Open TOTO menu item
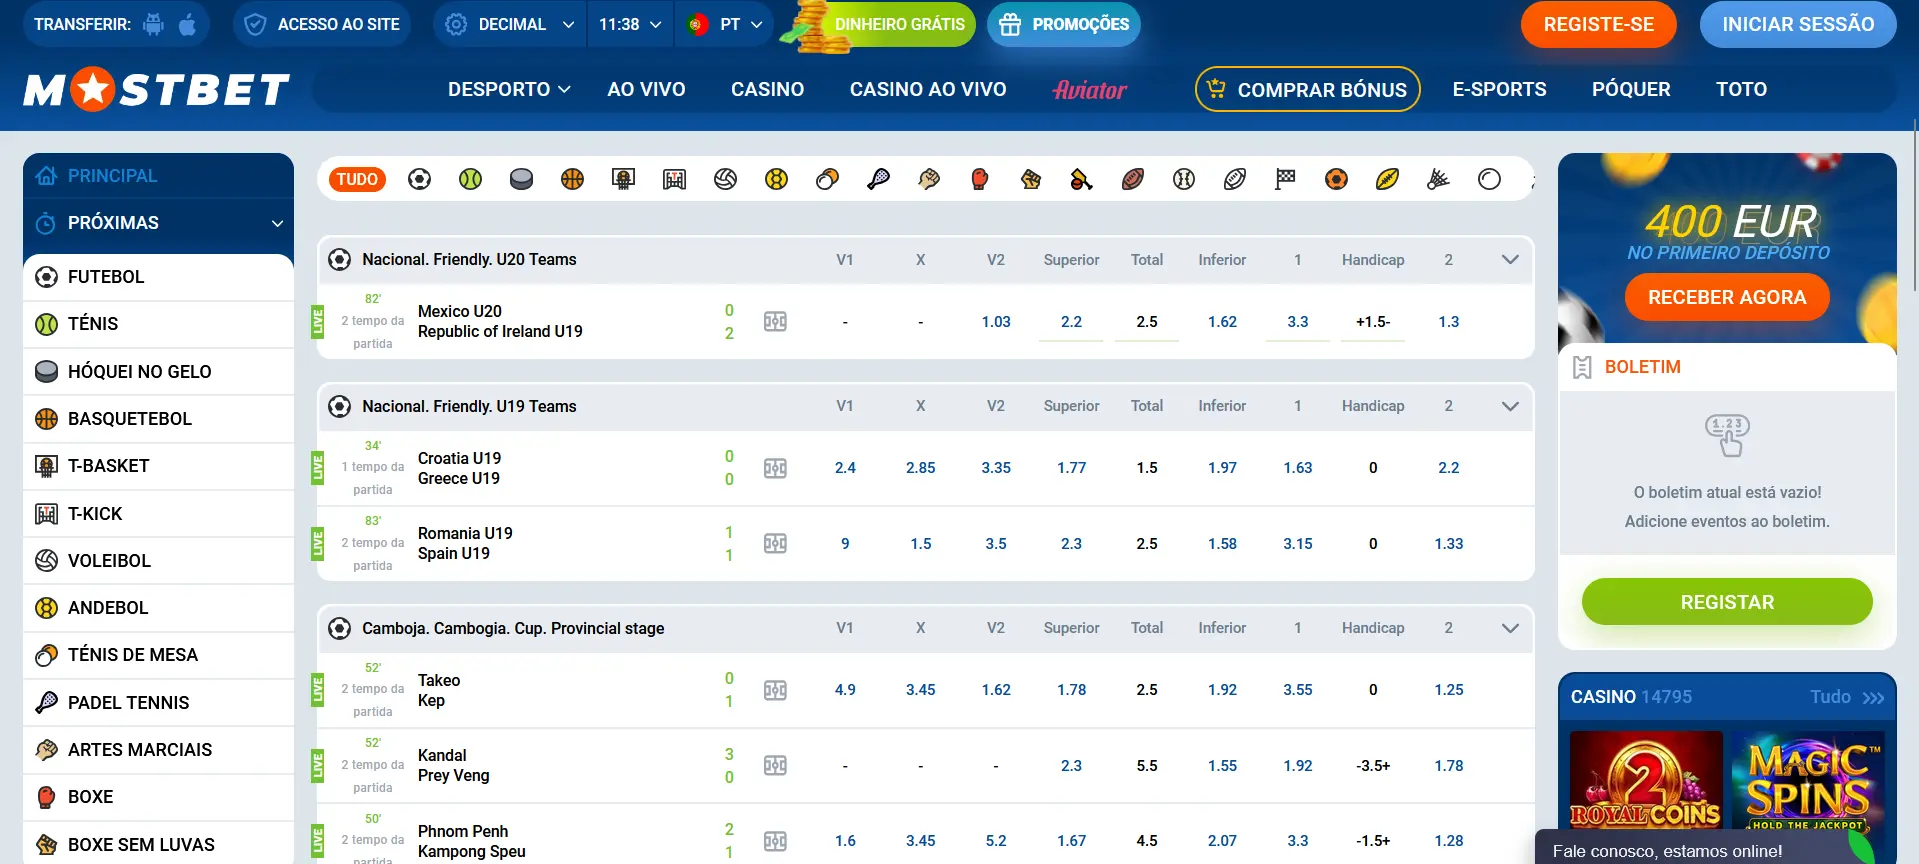 (x=1741, y=89)
